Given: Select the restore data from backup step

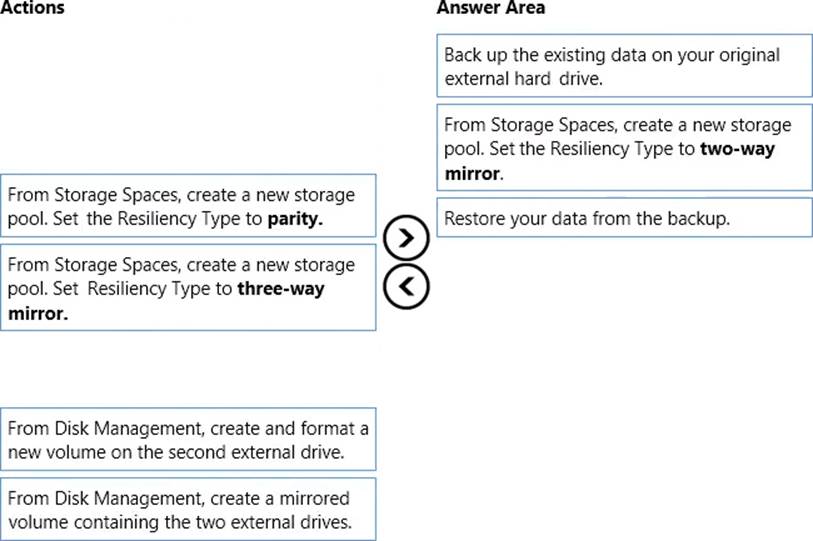Looking at the screenshot, I should coord(624,217).
